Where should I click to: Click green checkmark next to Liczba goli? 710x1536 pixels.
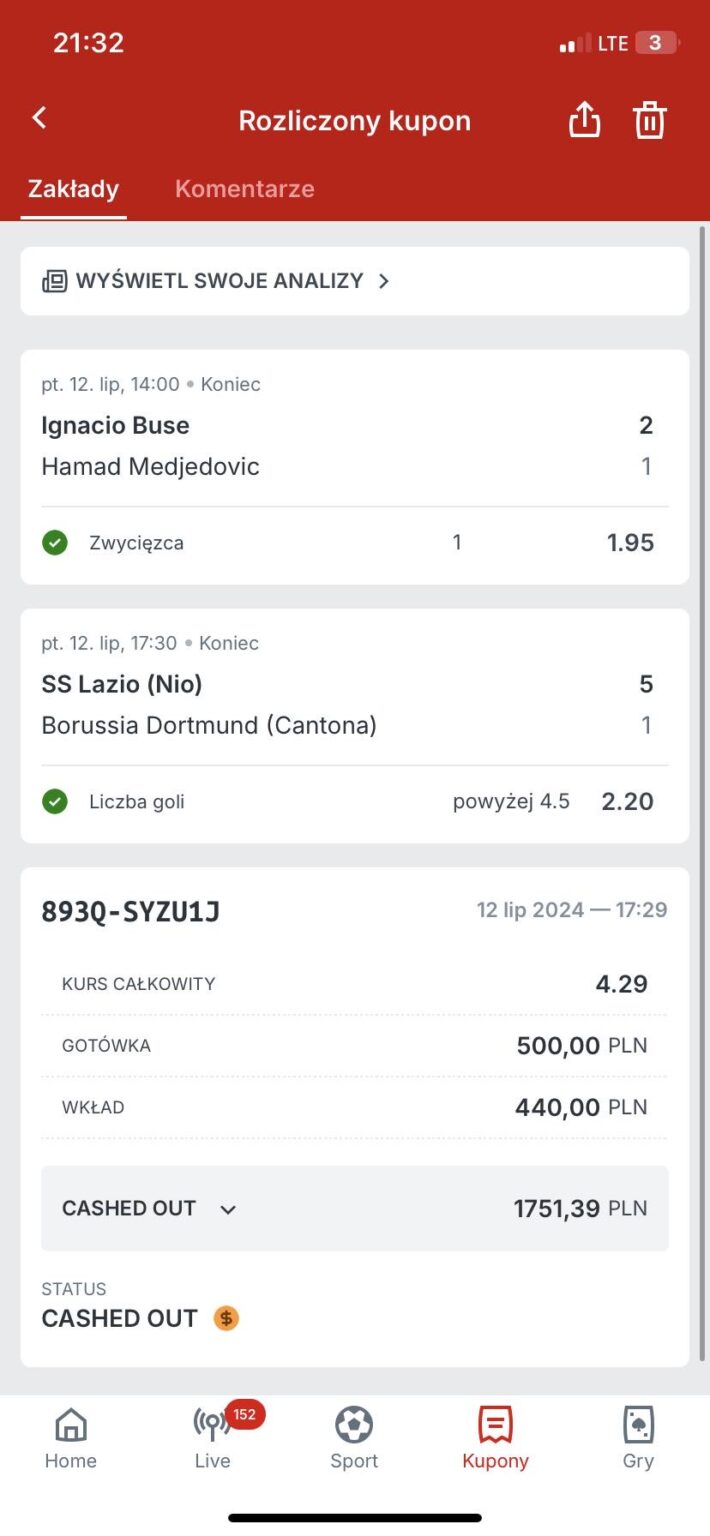(55, 801)
